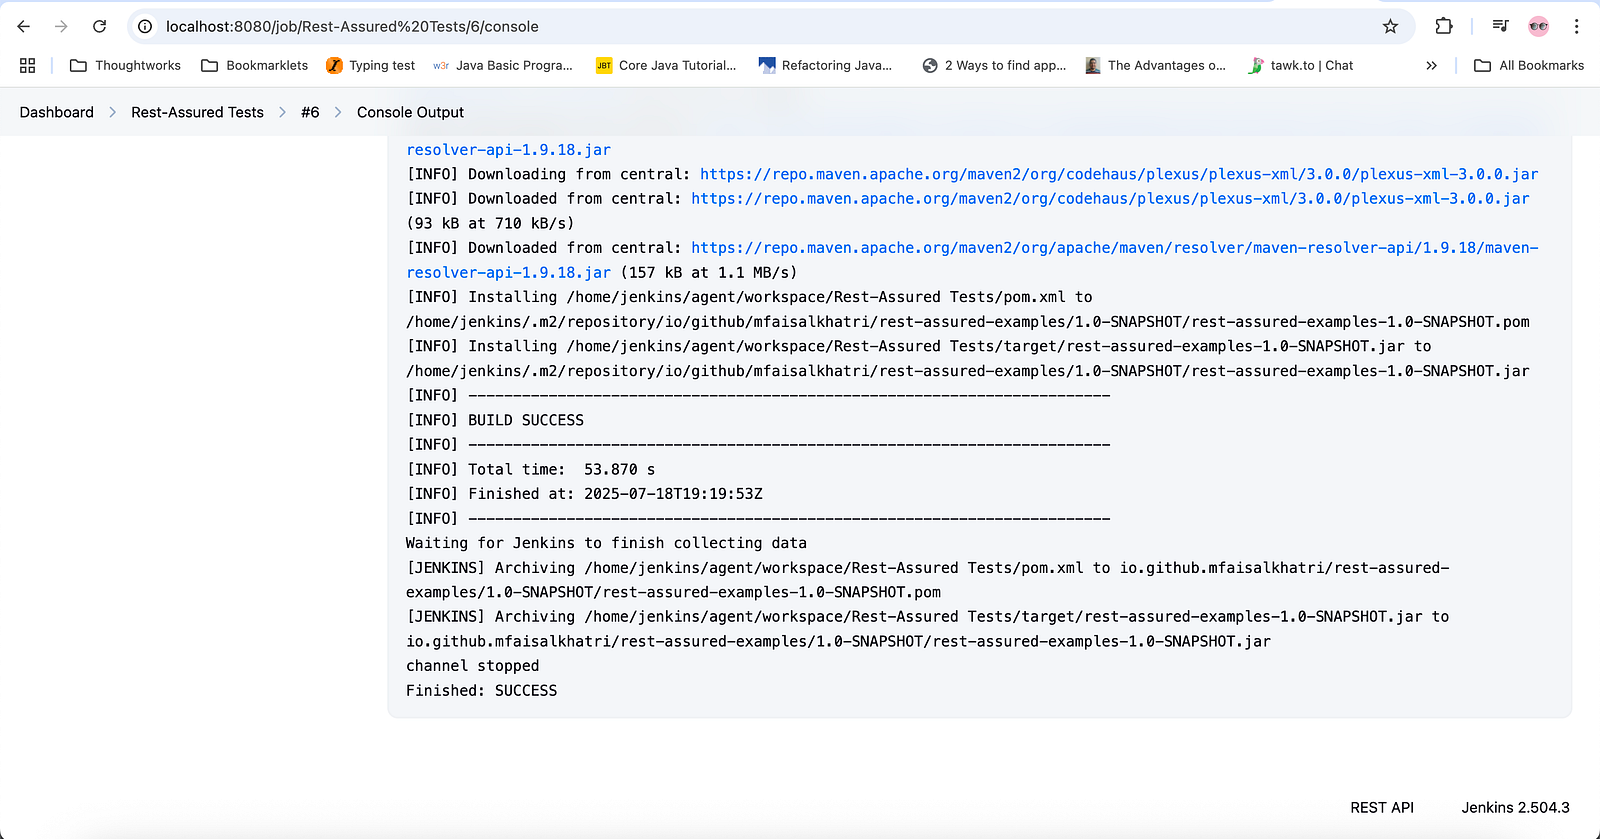The image size is (1600, 839).
Task: Open the resolver-api-1.9.18.jar link at top
Action: pos(508,150)
